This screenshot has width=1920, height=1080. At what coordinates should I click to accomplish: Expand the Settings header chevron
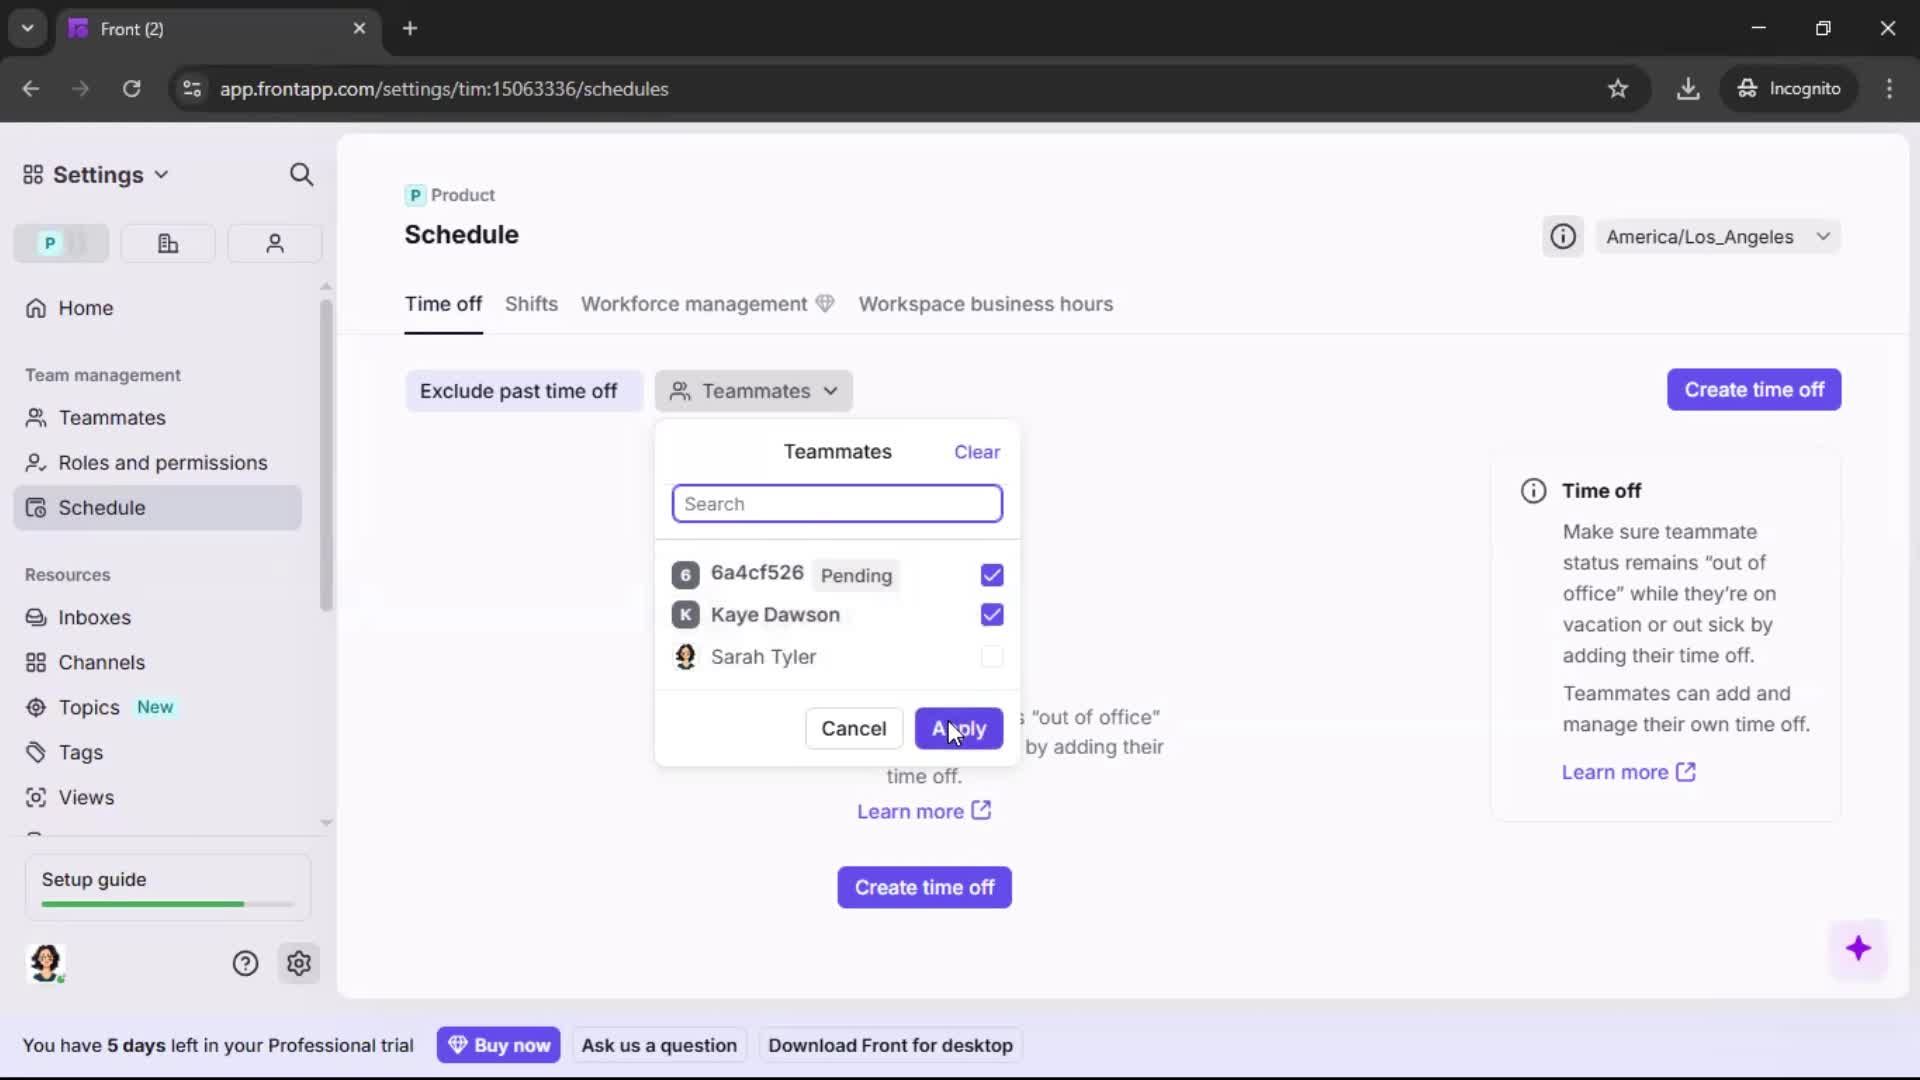(162, 174)
